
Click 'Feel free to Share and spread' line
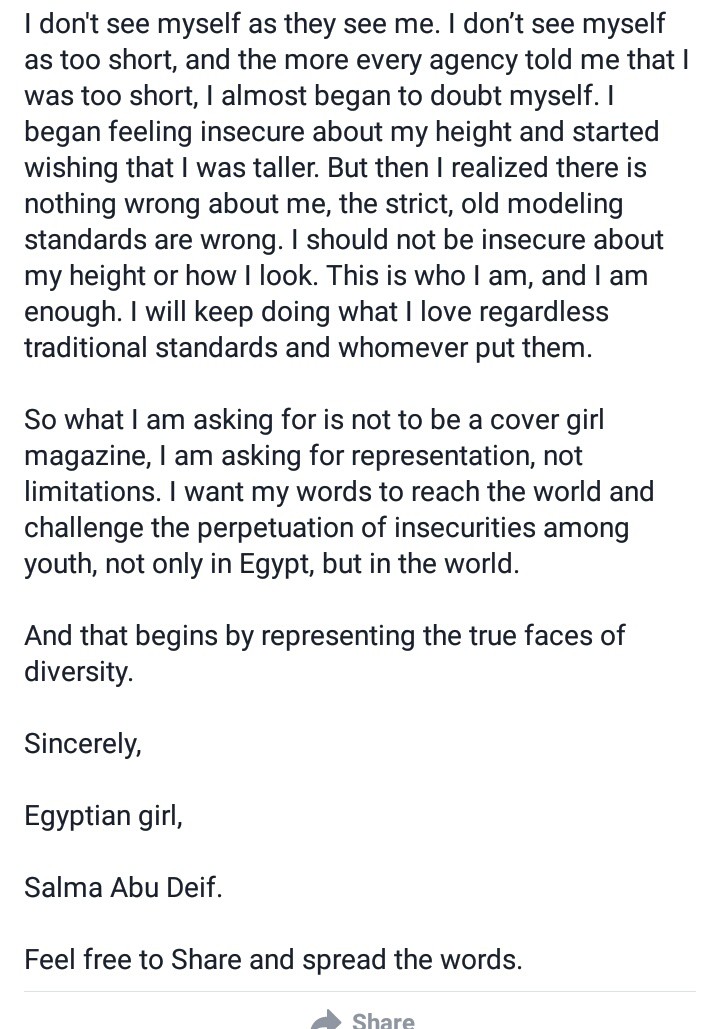click(x=273, y=959)
